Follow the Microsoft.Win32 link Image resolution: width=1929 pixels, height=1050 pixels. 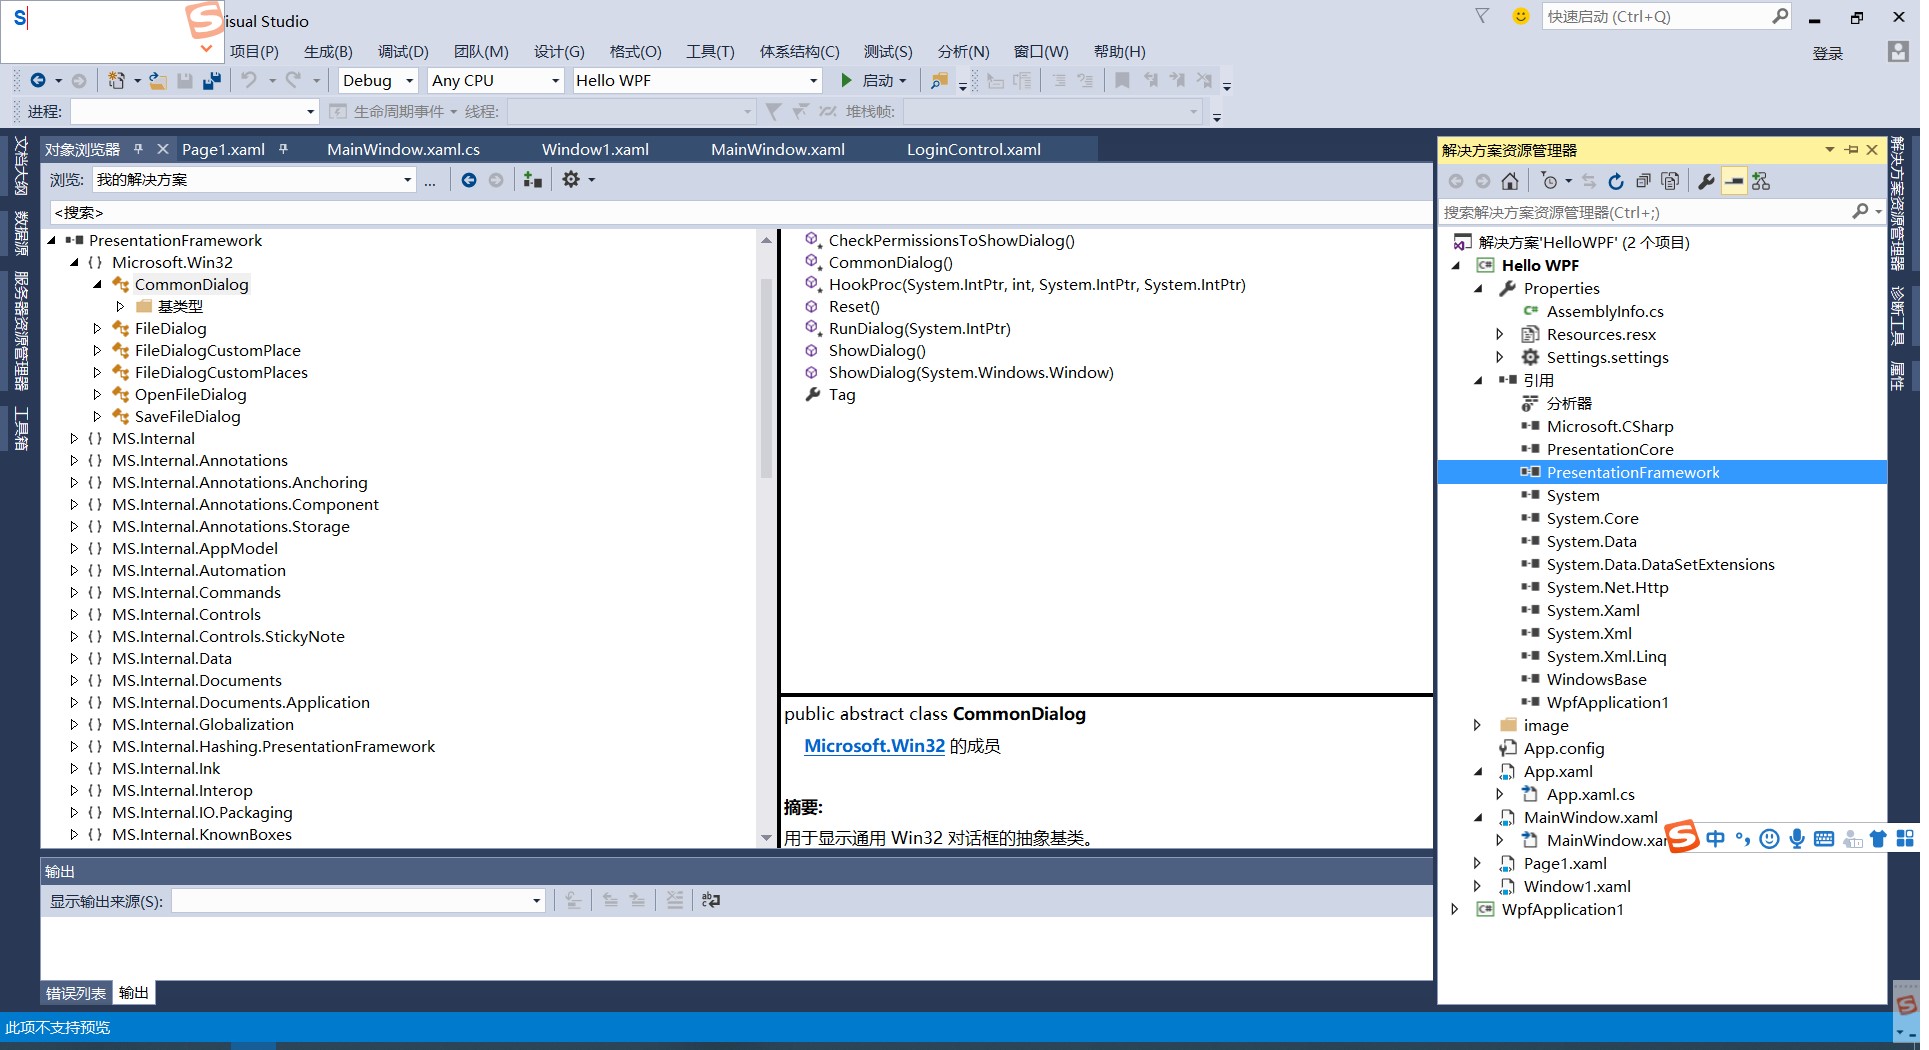click(874, 746)
